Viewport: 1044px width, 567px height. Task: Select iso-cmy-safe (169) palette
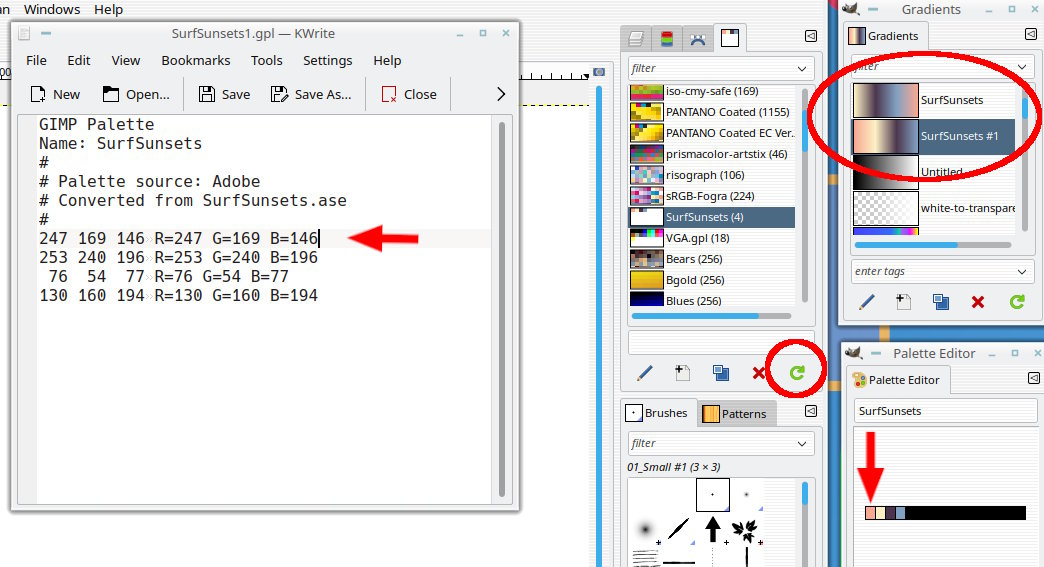[x=712, y=91]
